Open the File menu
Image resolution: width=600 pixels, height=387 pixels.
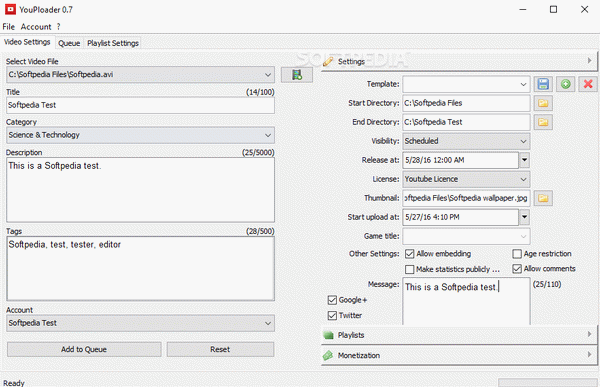(8, 26)
